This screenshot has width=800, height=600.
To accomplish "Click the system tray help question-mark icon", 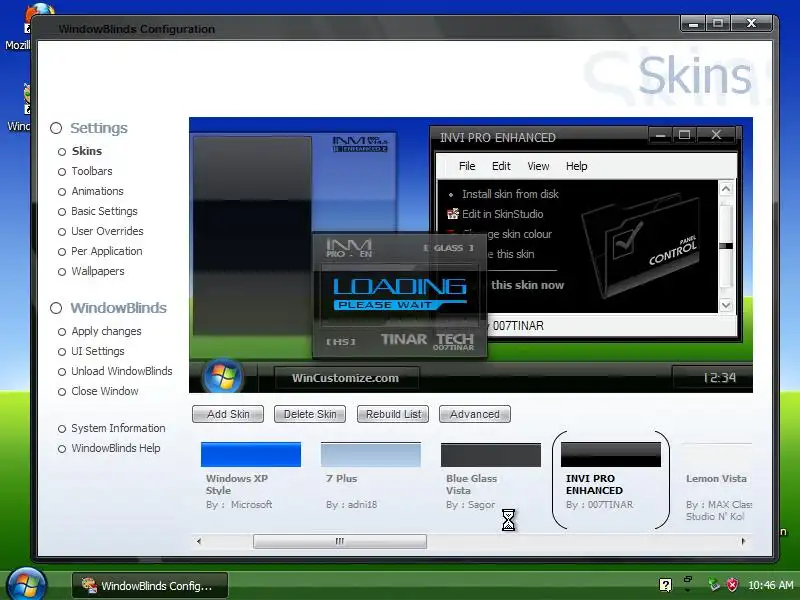I will tap(665, 585).
